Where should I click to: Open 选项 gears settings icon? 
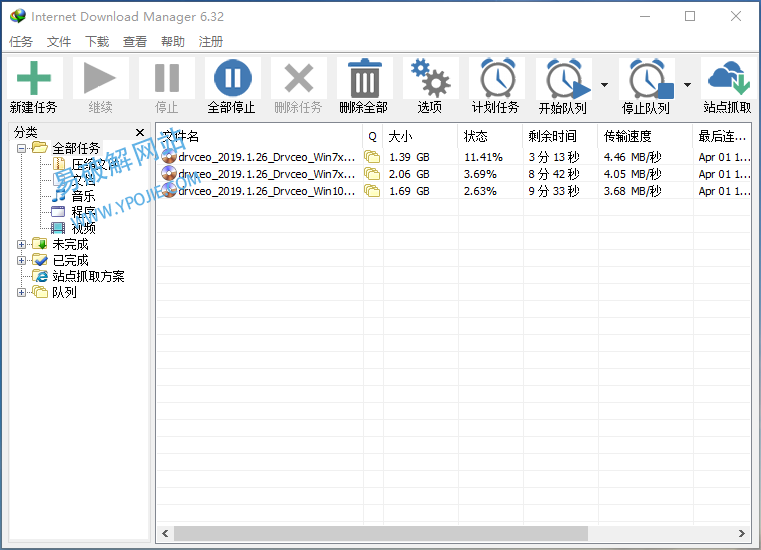pos(430,78)
